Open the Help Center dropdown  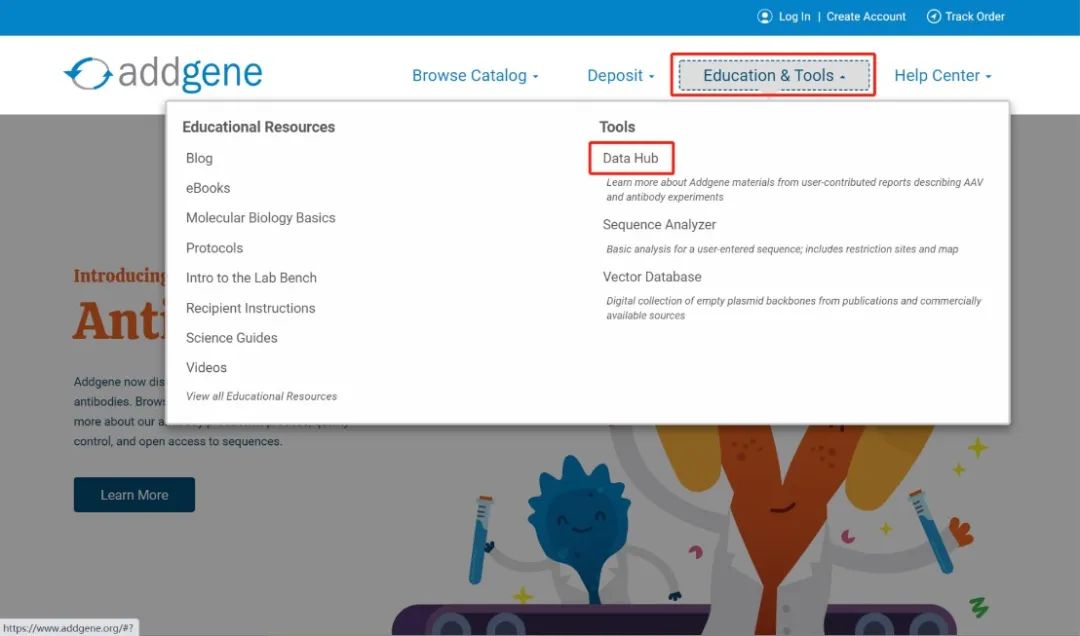pyautogui.click(x=942, y=76)
